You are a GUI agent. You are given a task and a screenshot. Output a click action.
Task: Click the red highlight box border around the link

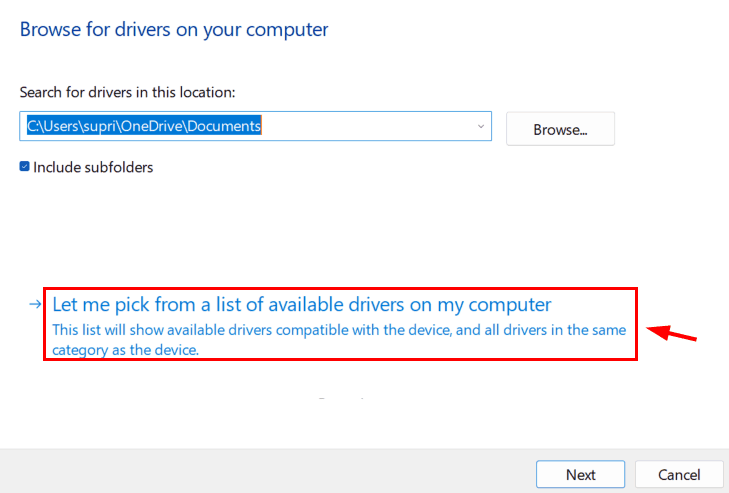point(340,289)
